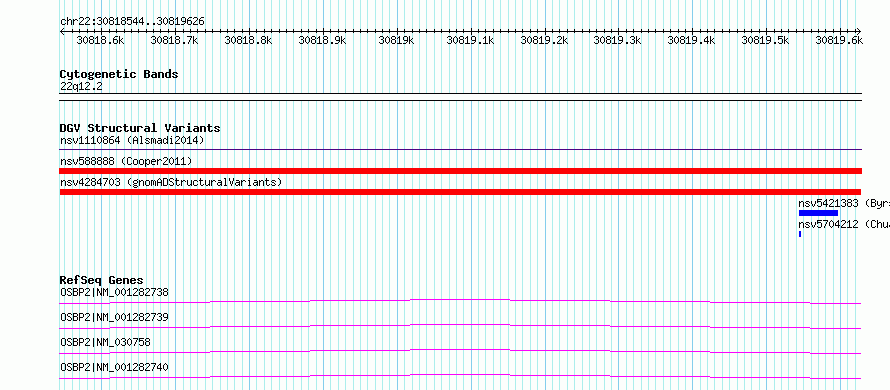Click the magenta OSBP2|NM_001282740 transcript line
This screenshot has height=390, width=890.
(x=460, y=376)
